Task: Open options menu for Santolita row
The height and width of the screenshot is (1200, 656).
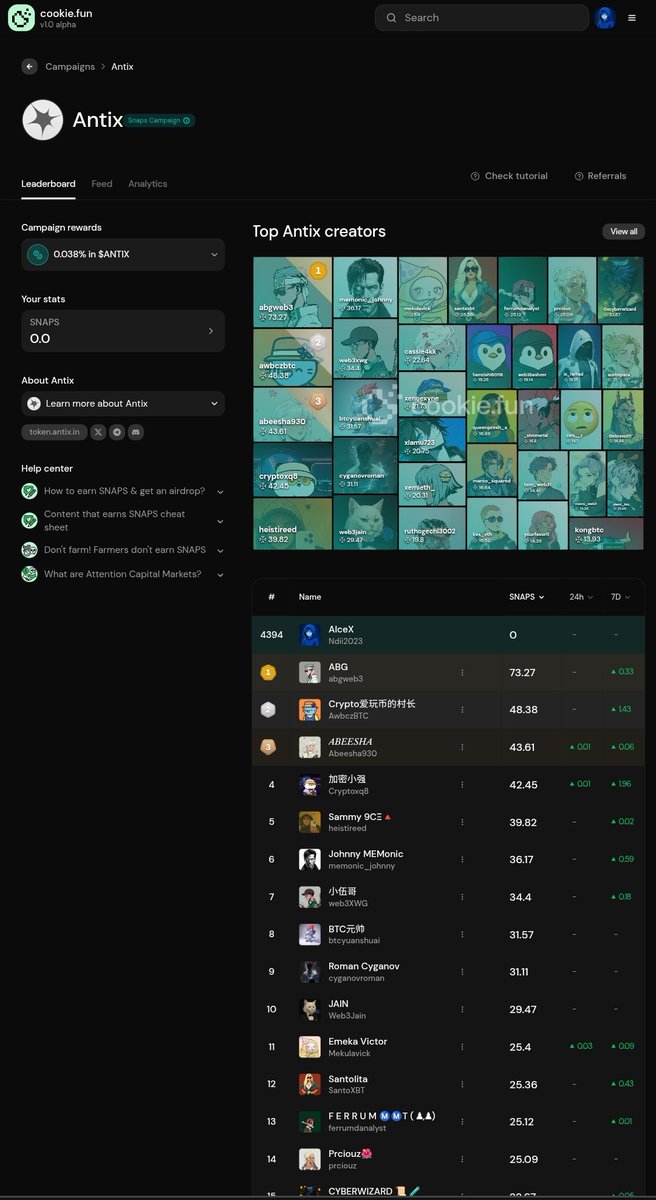Action: [462, 1085]
